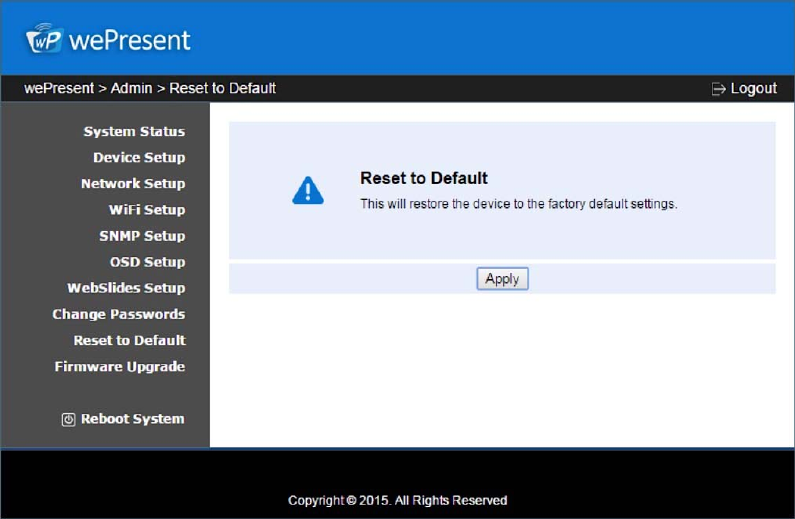Screen dimensions: 795x519
Task: Click the factory default settings description
Action: 519,204
